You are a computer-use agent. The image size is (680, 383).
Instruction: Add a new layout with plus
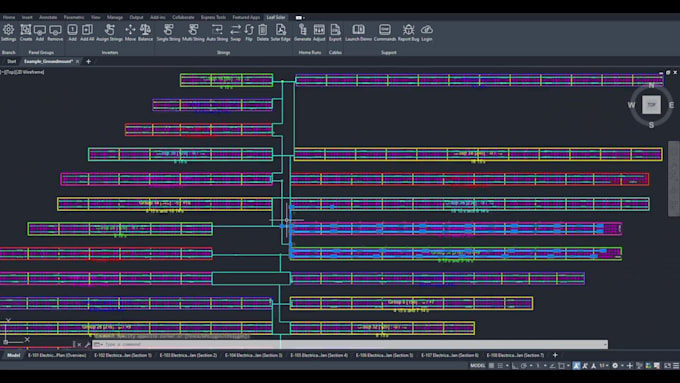555,355
